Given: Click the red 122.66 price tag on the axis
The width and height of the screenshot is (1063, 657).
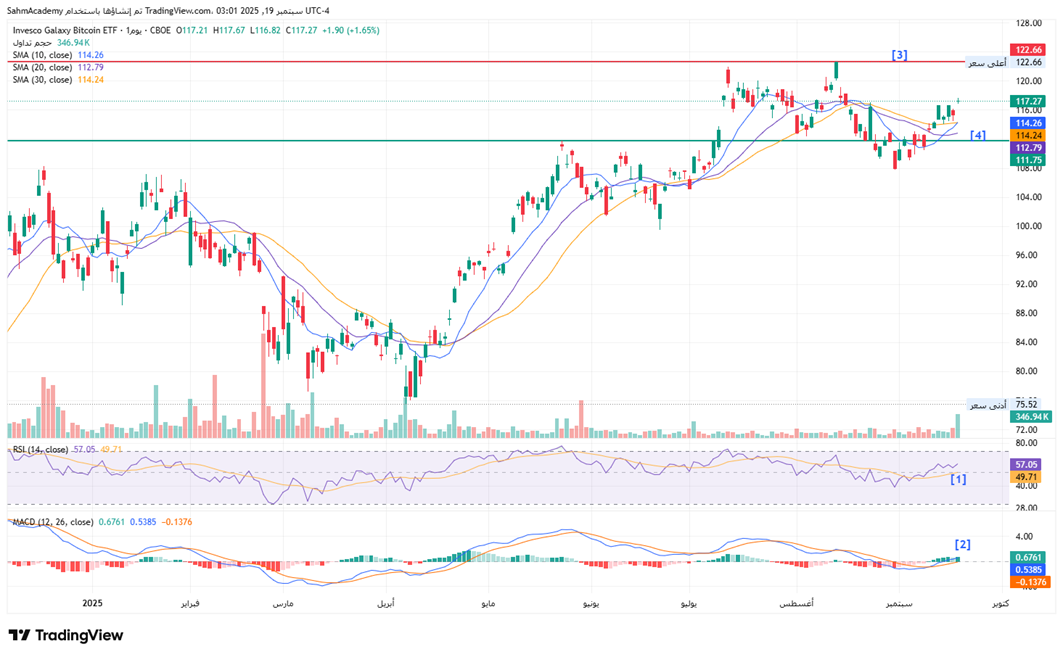Looking at the screenshot, I should coord(1028,49).
